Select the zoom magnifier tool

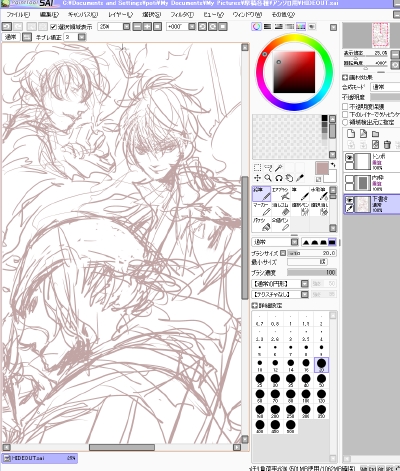point(268,178)
